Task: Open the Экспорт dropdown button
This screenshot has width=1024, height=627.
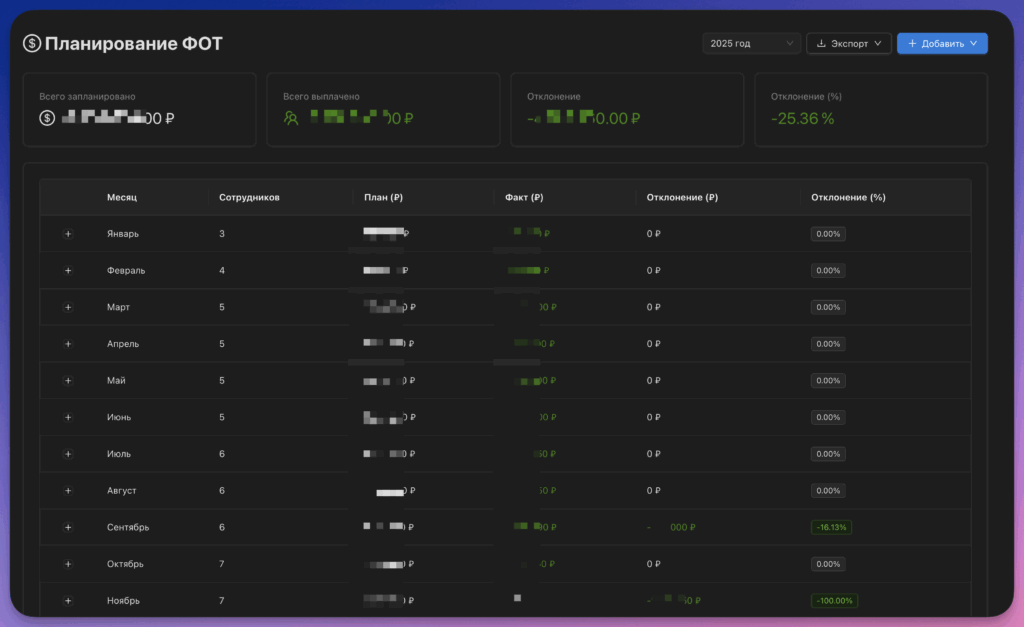Action: pos(849,43)
